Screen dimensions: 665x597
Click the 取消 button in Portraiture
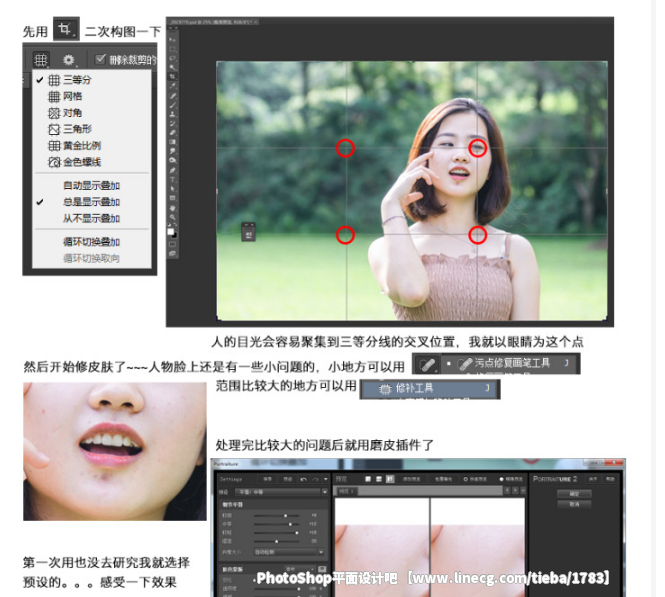[x=574, y=504]
